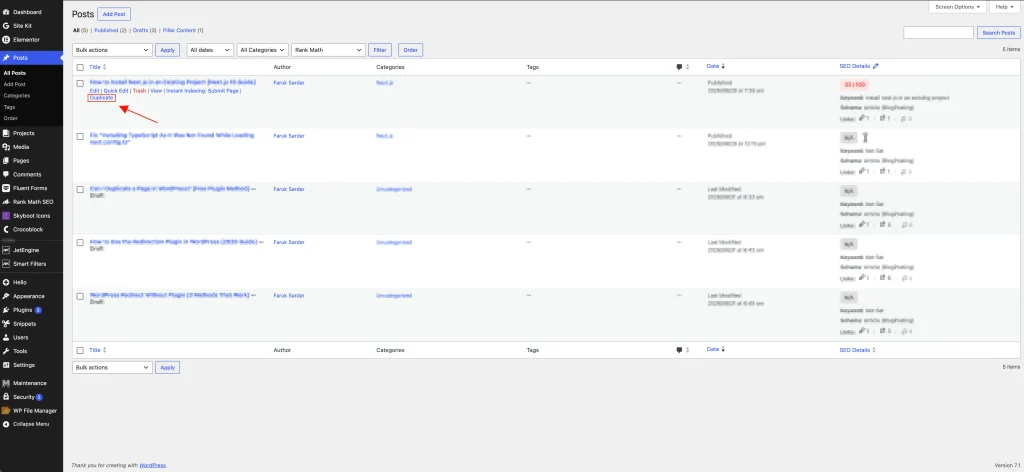Filter list by Published posts

click(x=106, y=30)
